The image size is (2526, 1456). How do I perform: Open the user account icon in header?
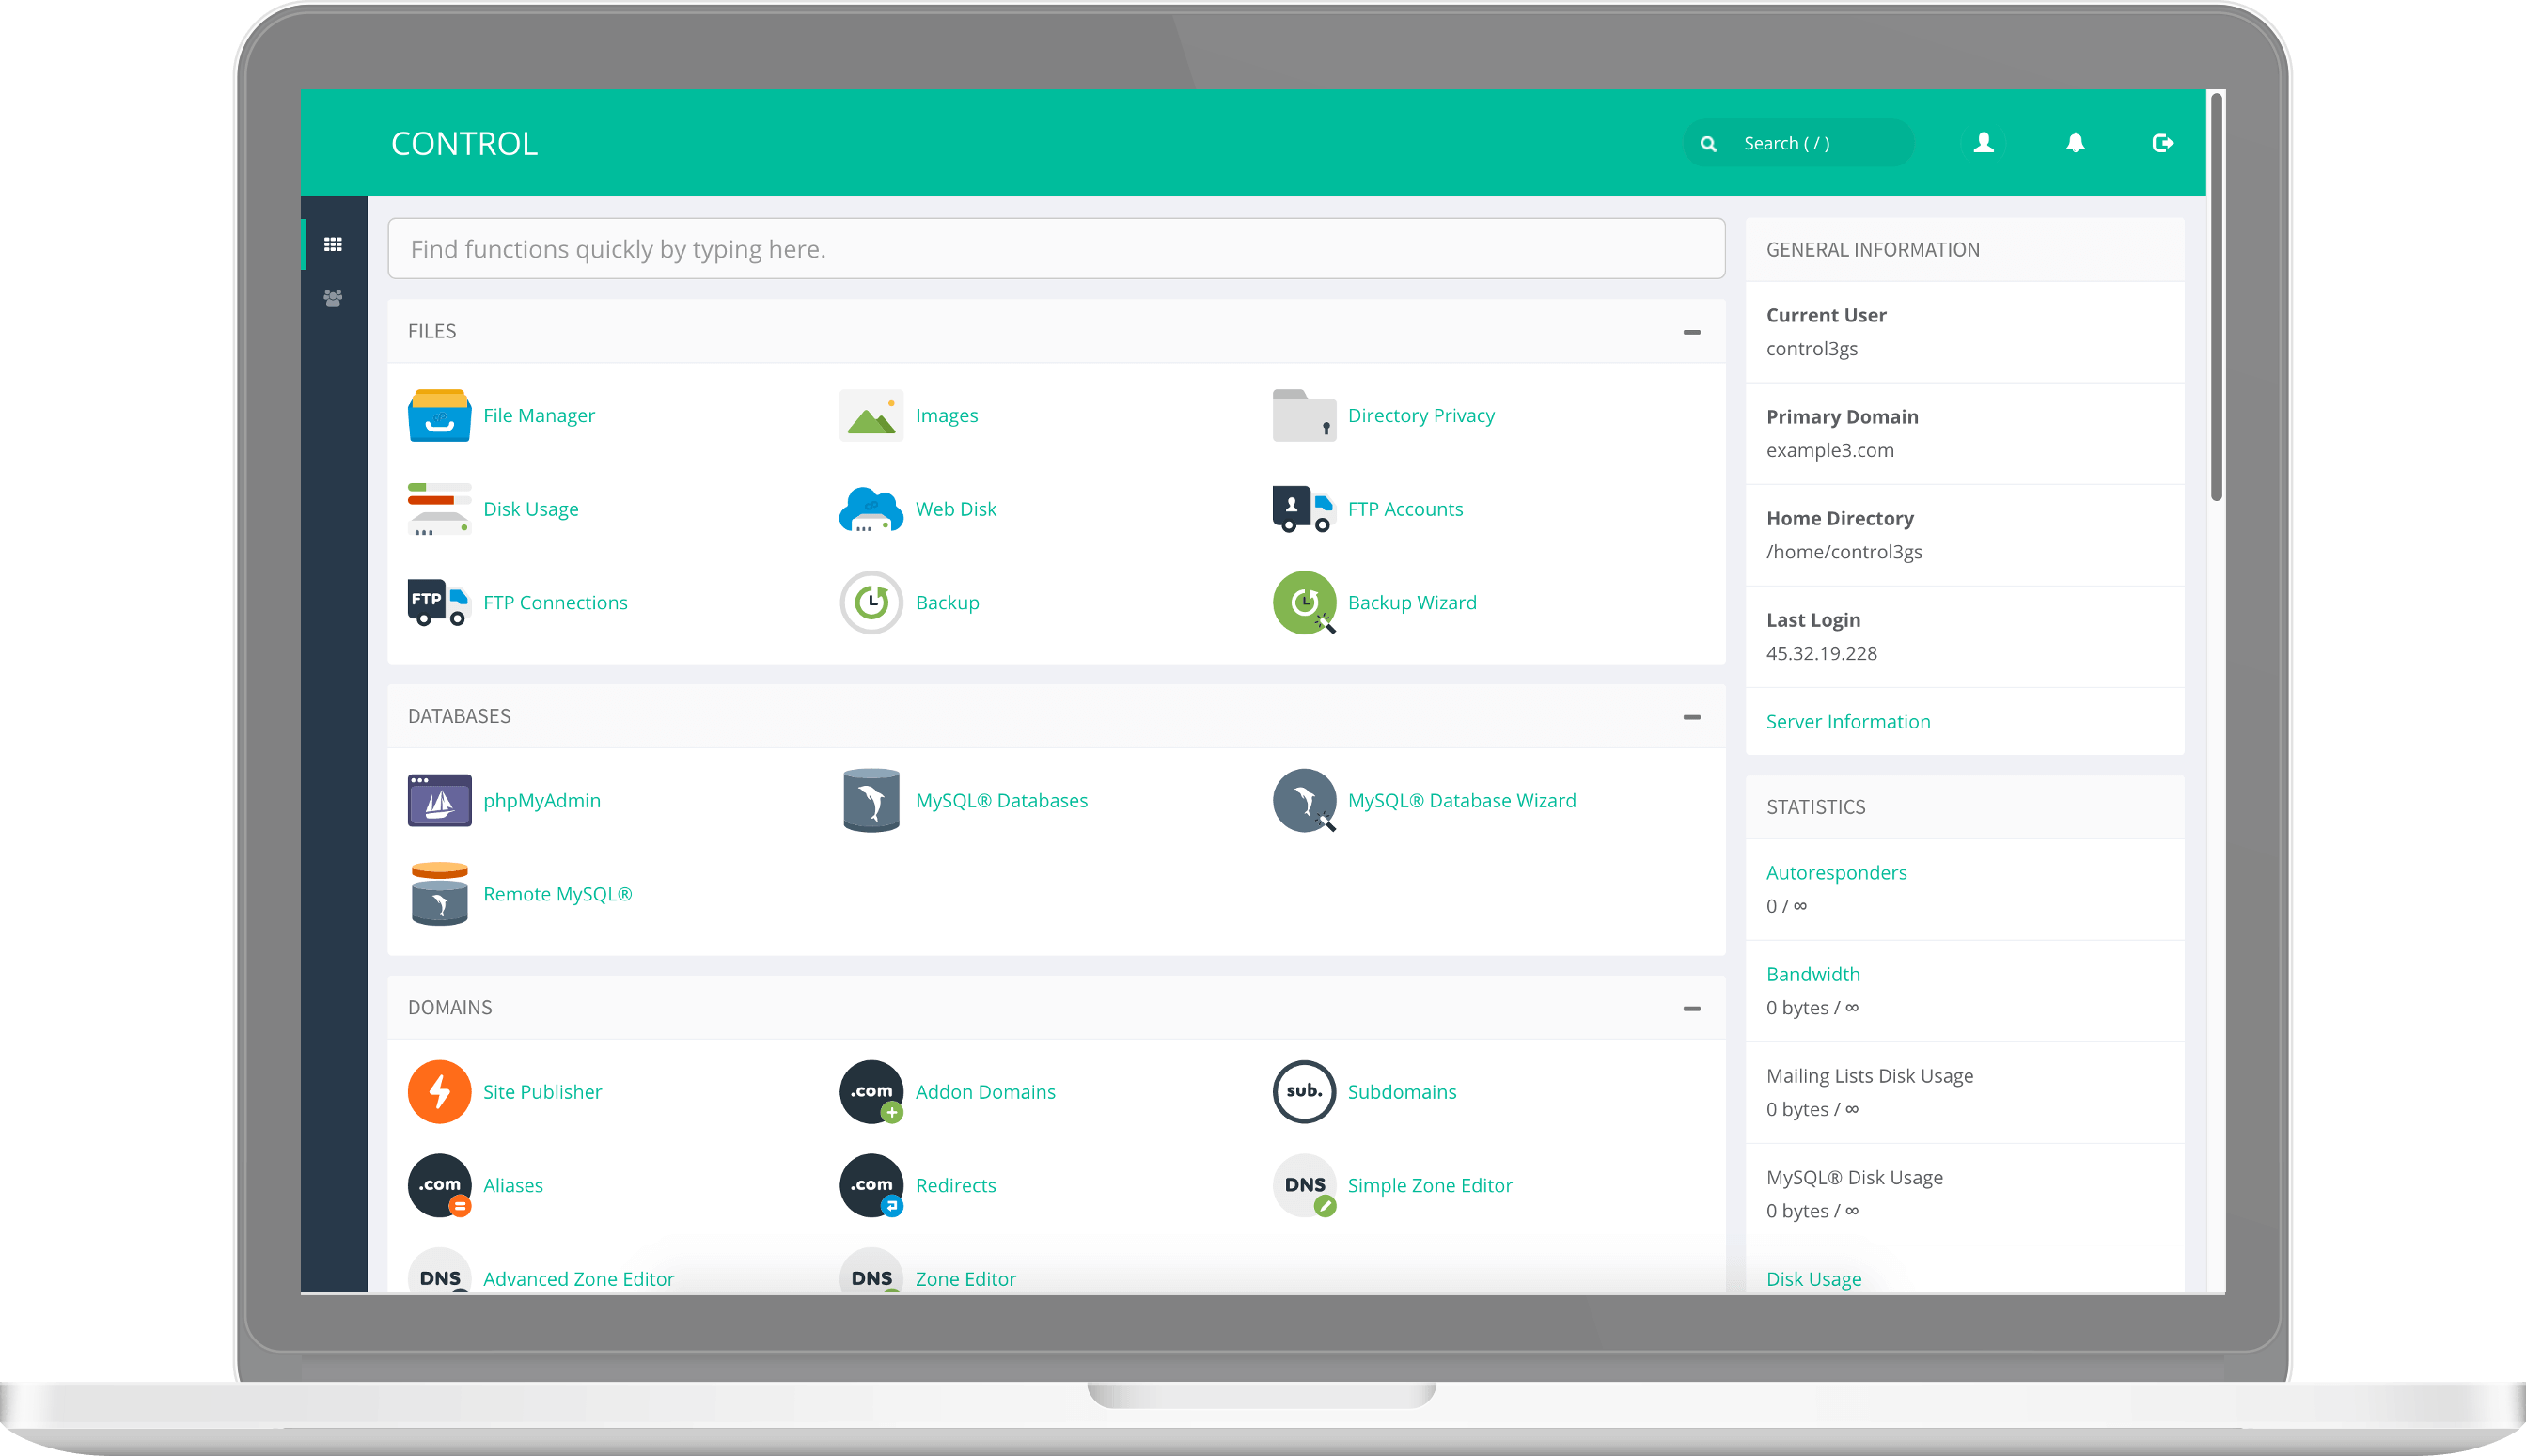pyautogui.click(x=1984, y=143)
